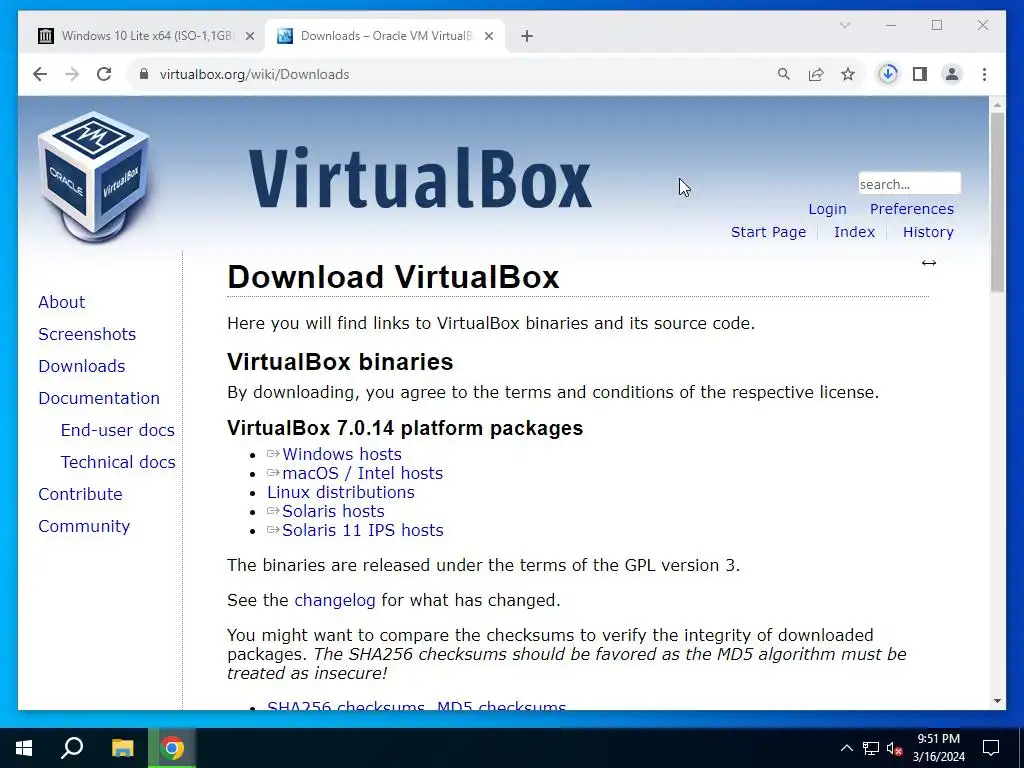The height and width of the screenshot is (768, 1024).
Task: Open the Chrome downloads indicator
Action: click(x=888, y=74)
